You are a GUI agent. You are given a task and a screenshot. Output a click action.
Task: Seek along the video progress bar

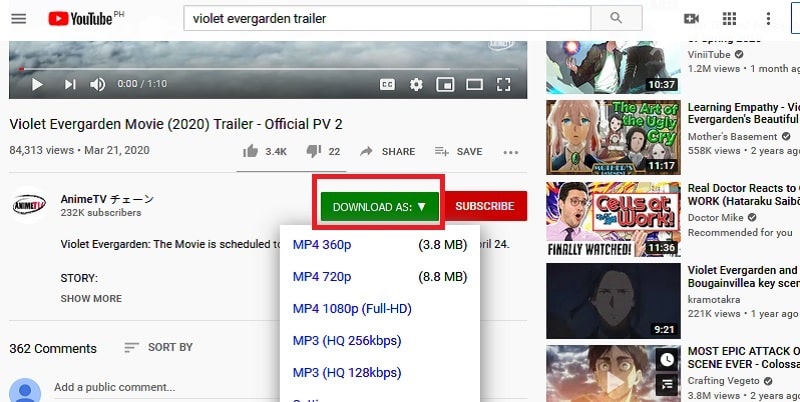(268, 69)
